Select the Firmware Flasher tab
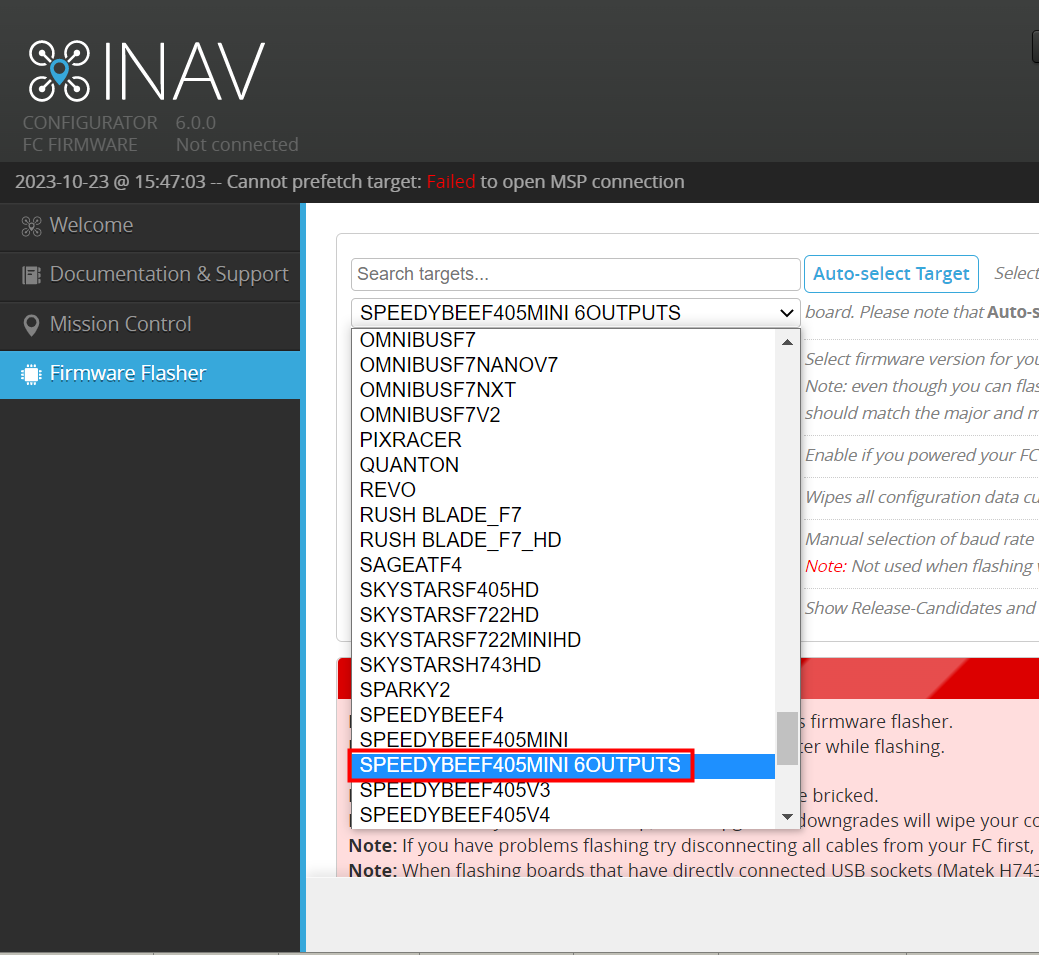 point(150,374)
